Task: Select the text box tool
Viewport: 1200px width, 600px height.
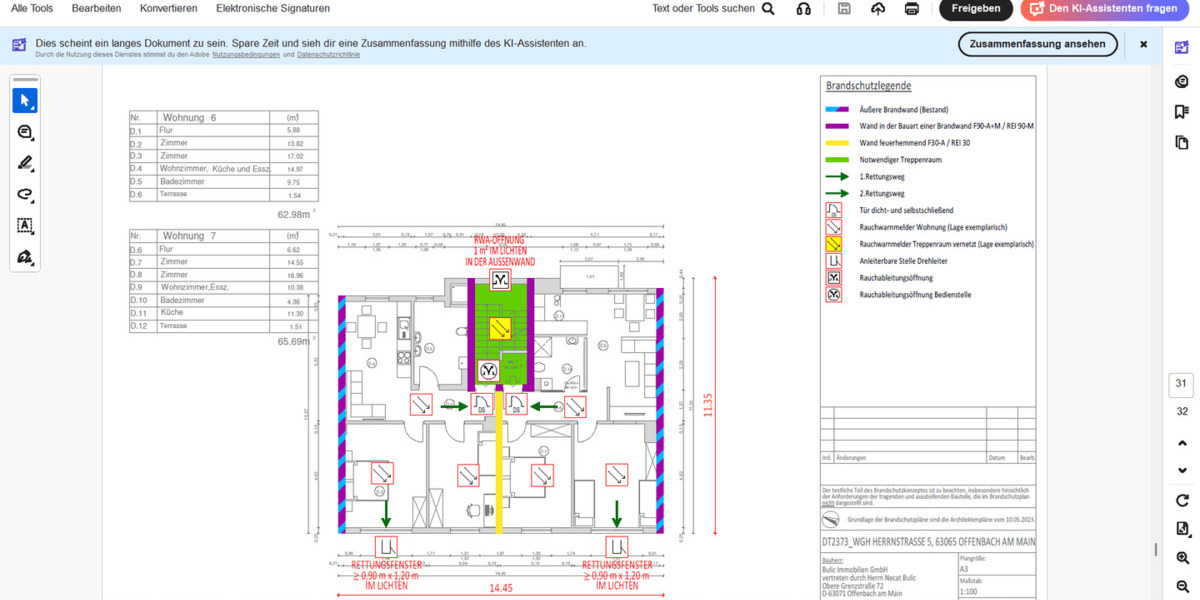Action: tap(25, 226)
